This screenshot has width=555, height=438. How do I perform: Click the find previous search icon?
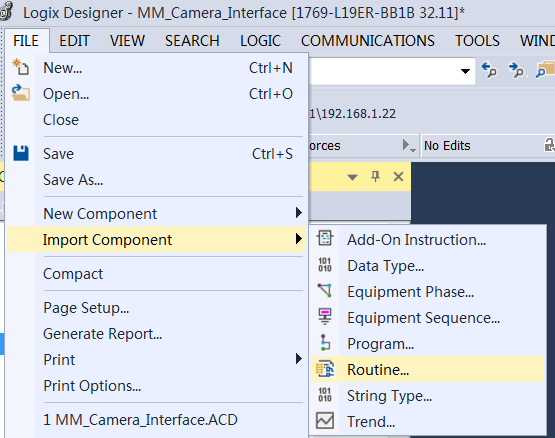tap(489, 70)
